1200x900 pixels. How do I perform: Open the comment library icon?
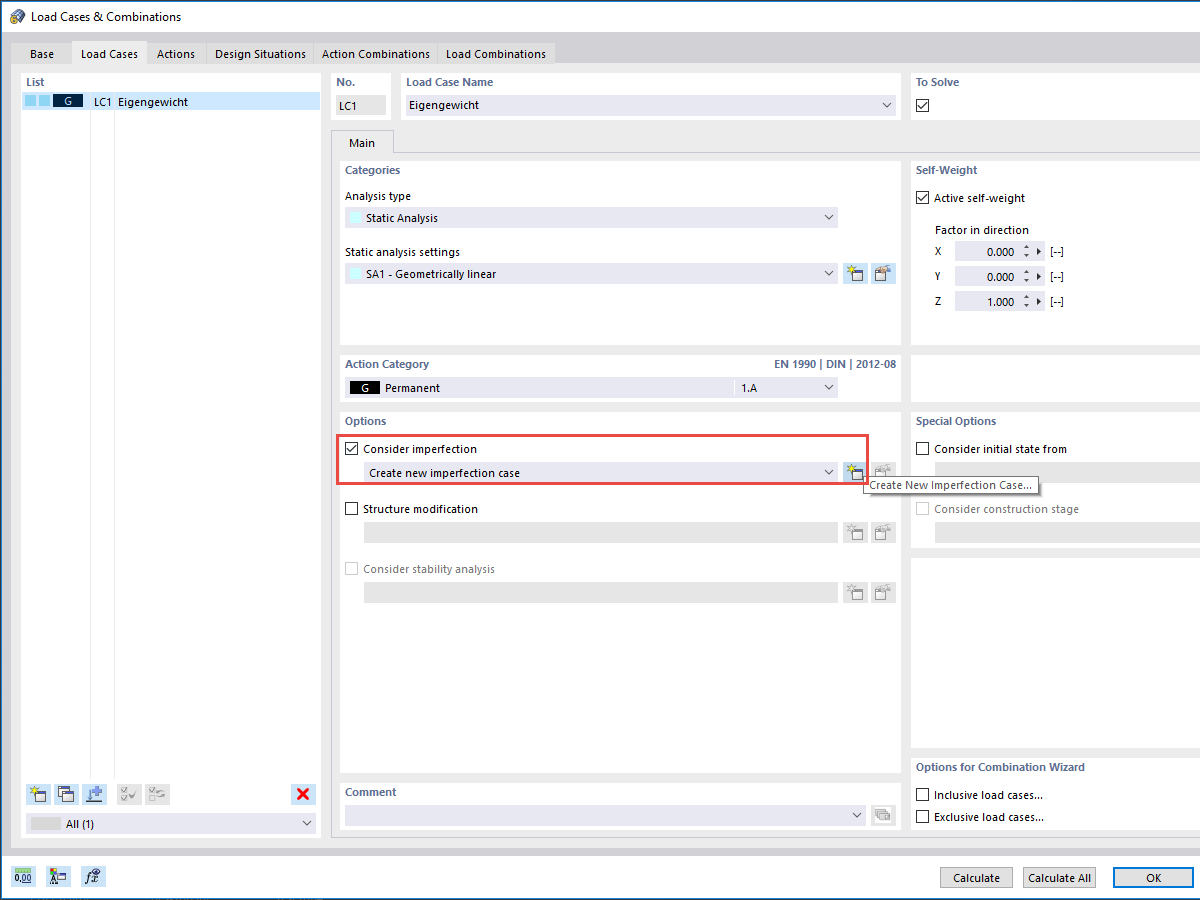(883, 816)
